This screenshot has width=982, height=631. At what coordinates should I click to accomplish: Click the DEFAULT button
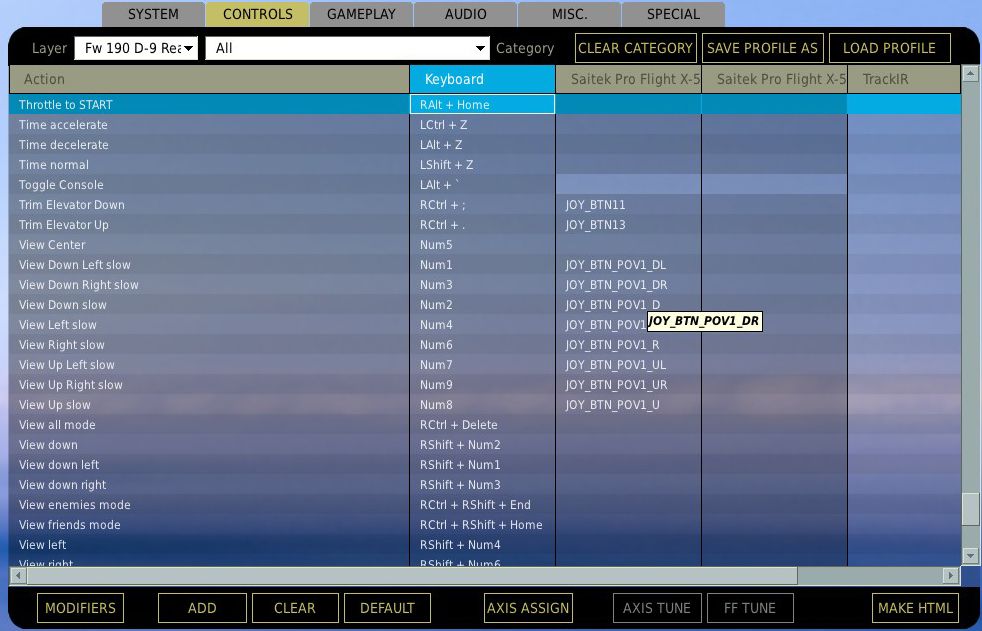pyautogui.click(x=387, y=607)
